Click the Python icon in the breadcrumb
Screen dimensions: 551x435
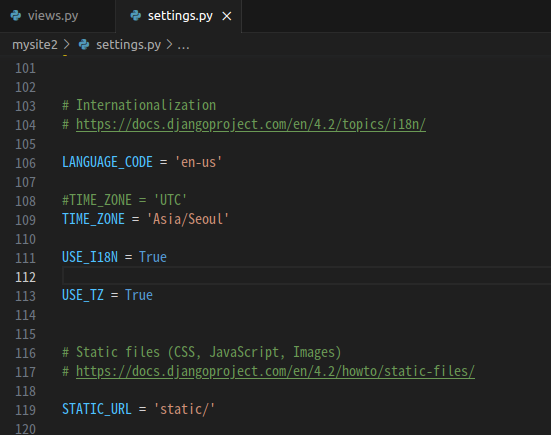pos(84,45)
